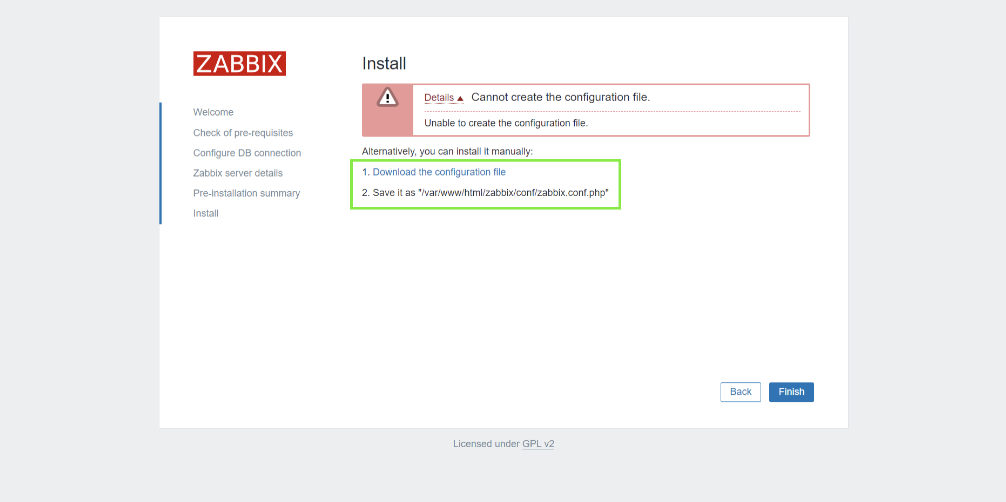Click the Finish button
This screenshot has height=502, width=1006.
point(791,392)
